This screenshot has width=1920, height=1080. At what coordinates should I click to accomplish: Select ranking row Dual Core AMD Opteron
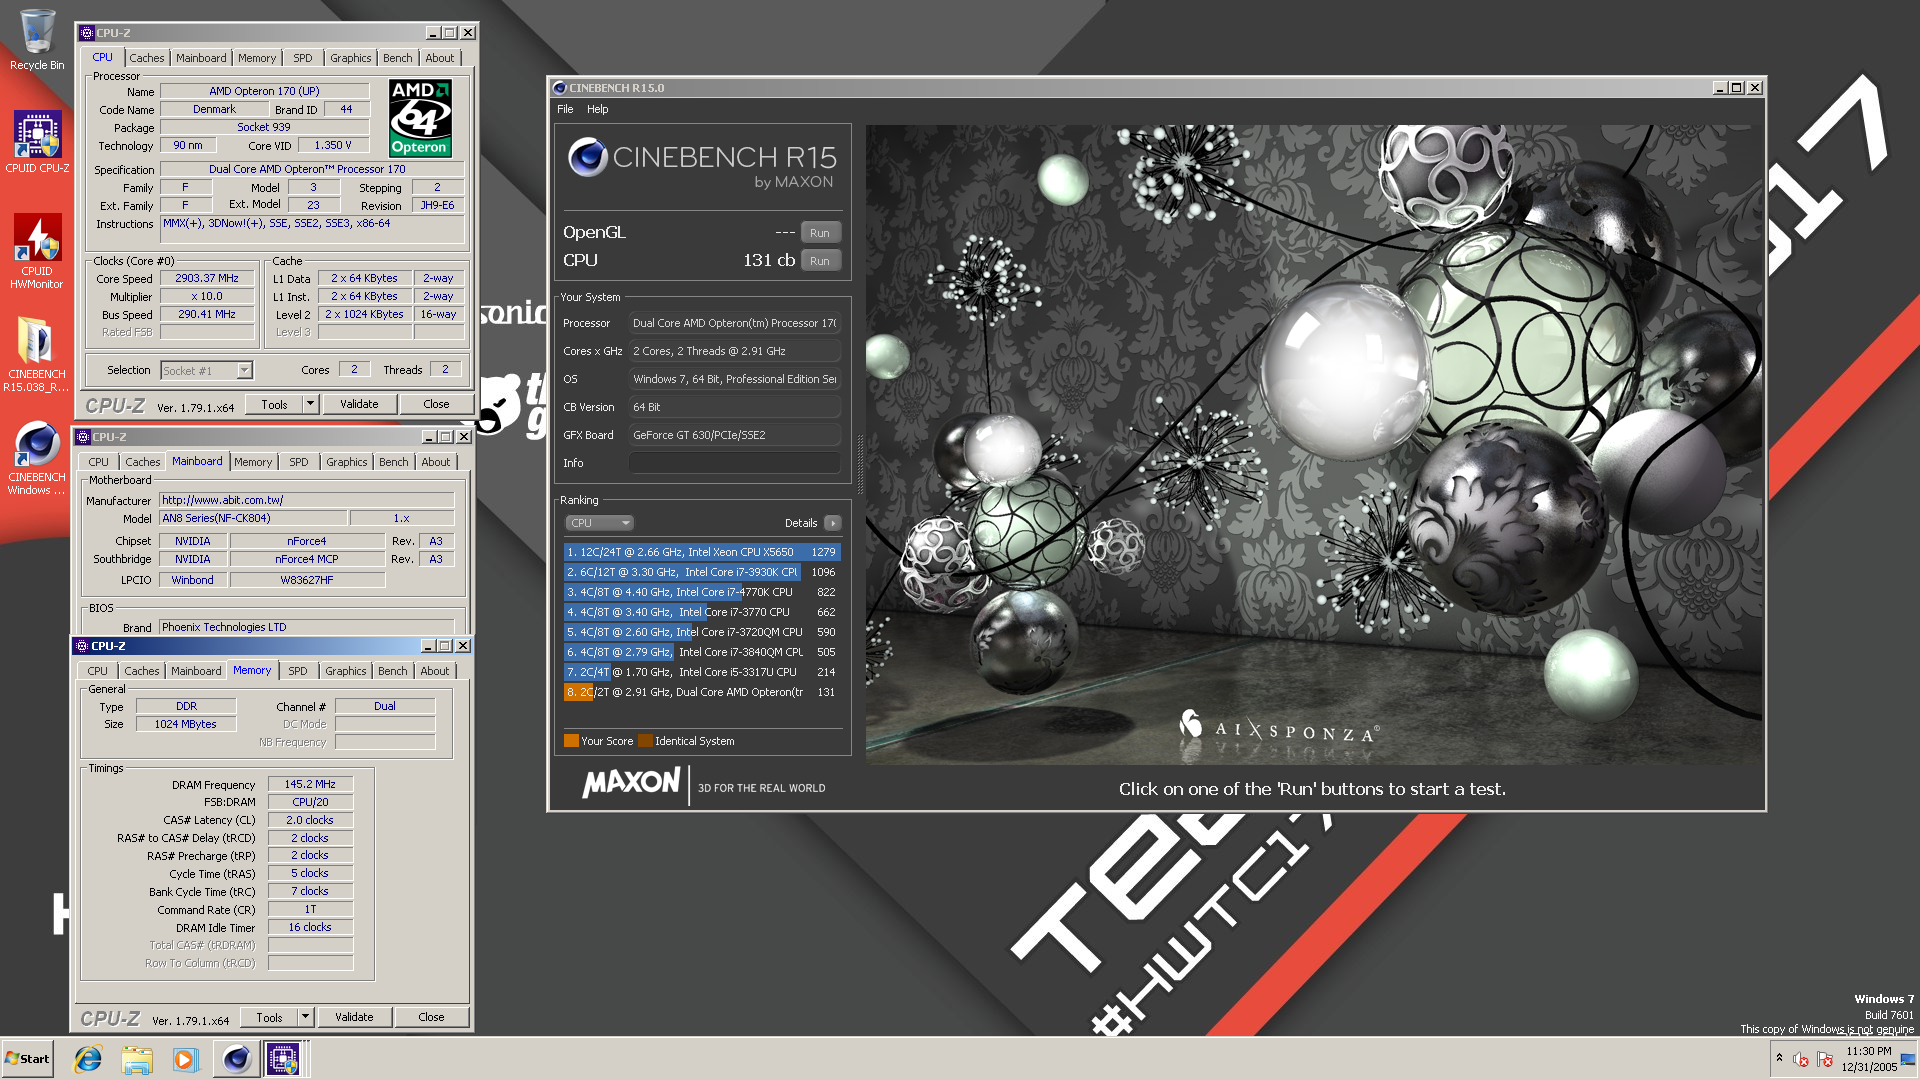pyautogui.click(x=702, y=692)
